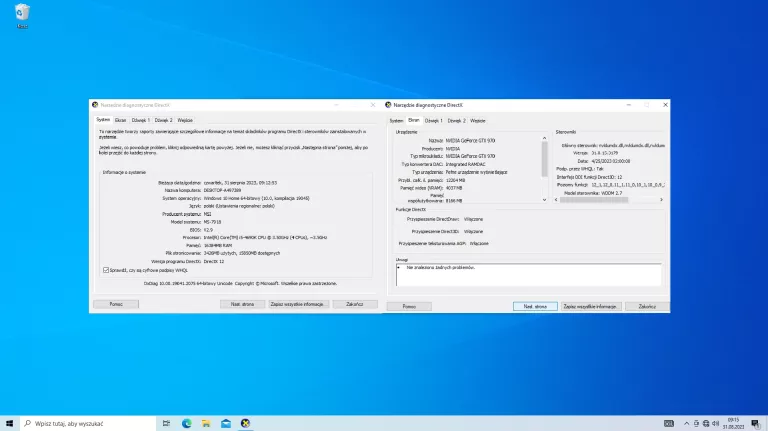This screenshot has width=768, height=431.
Task: Click the 16384MB RAM memory value
Action: [218, 245]
